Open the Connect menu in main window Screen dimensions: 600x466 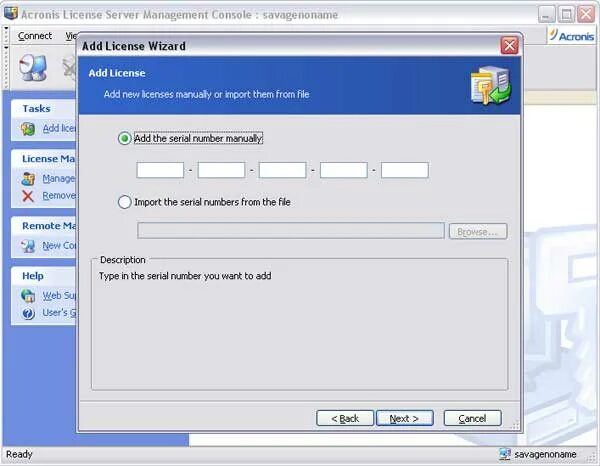pos(35,36)
